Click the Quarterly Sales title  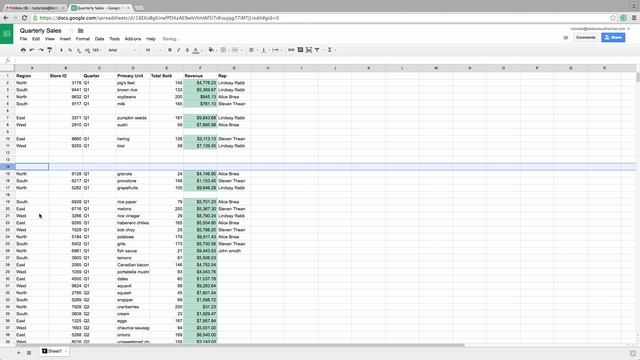click(40, 31)
